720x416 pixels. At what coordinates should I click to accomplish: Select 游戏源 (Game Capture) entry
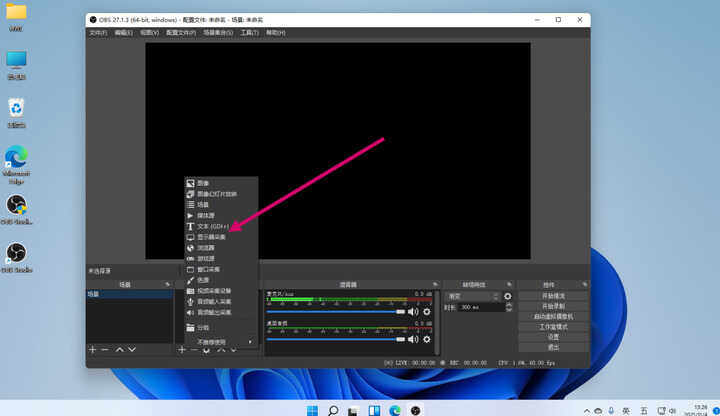click(x=221, y=259)
